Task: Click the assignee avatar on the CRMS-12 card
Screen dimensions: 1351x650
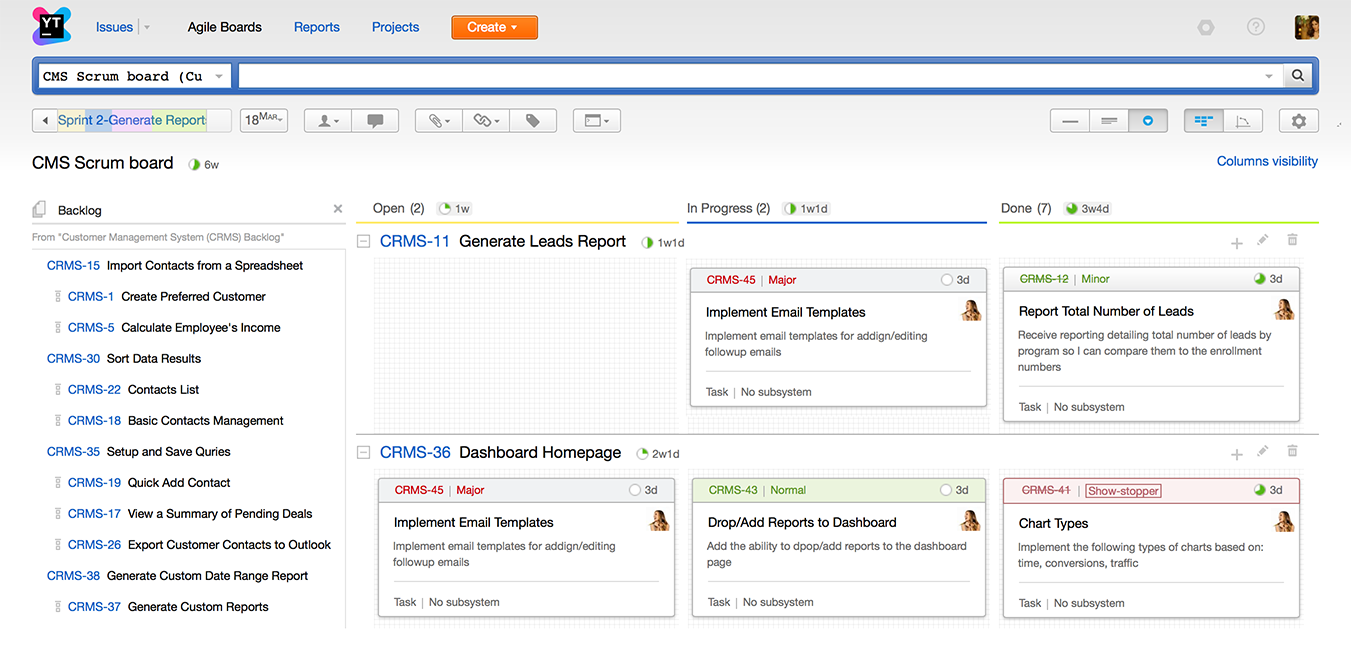Action: [x=1284, y=309]
